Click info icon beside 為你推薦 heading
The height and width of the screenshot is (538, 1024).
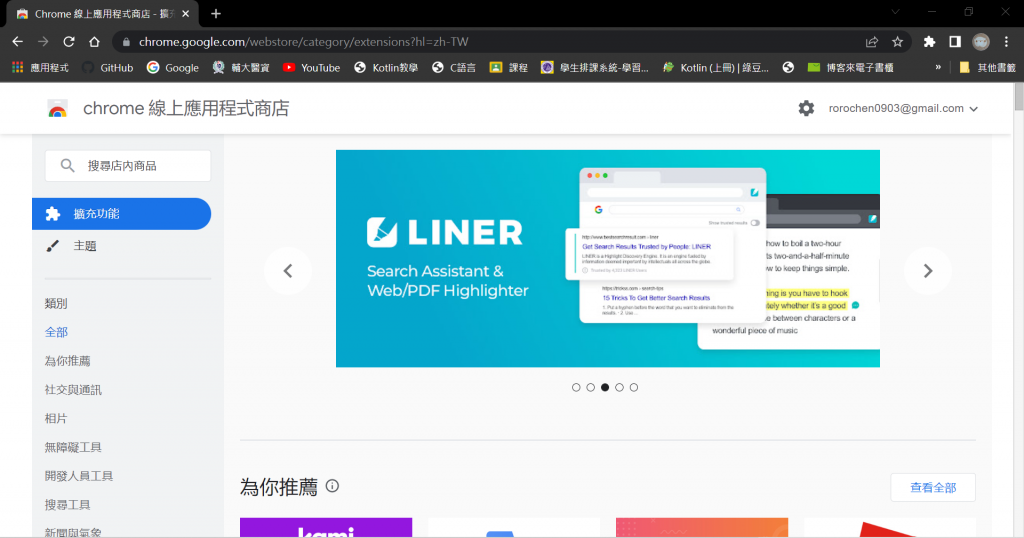tap(332, 486)
